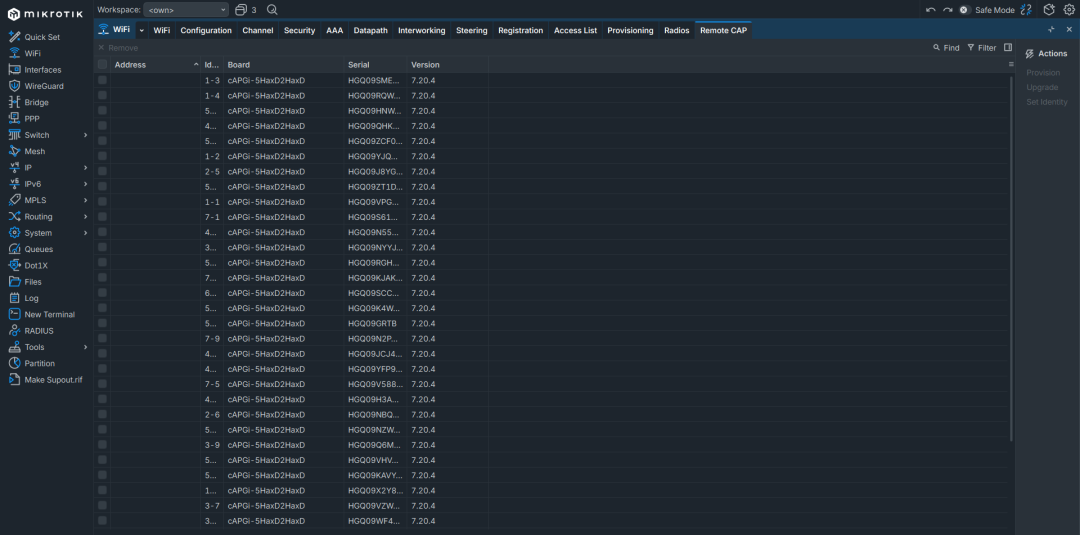Select the checkbox for serial HGQ09HNW...
The height and width of the screenshot is (535, 1080).
(x=102, y=110)
